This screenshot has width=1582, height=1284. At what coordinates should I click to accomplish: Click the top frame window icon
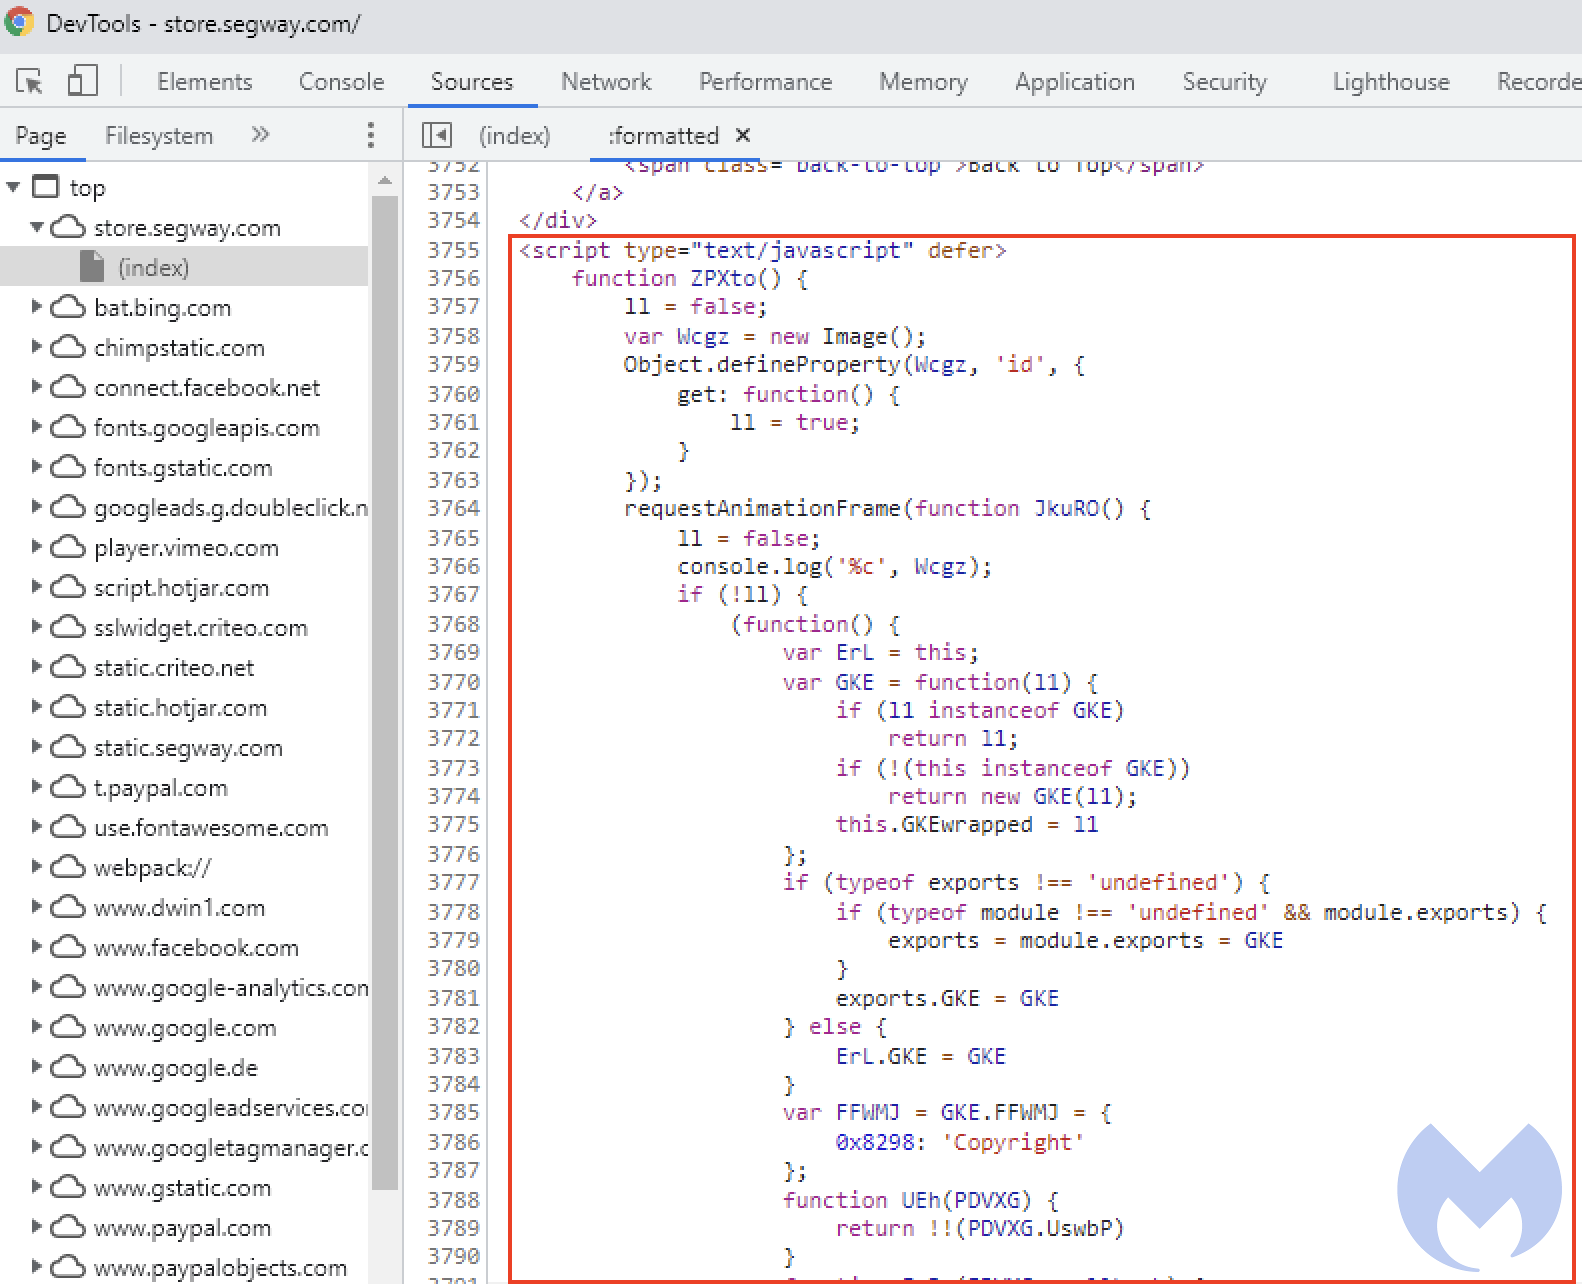click(x=46, y=187)
